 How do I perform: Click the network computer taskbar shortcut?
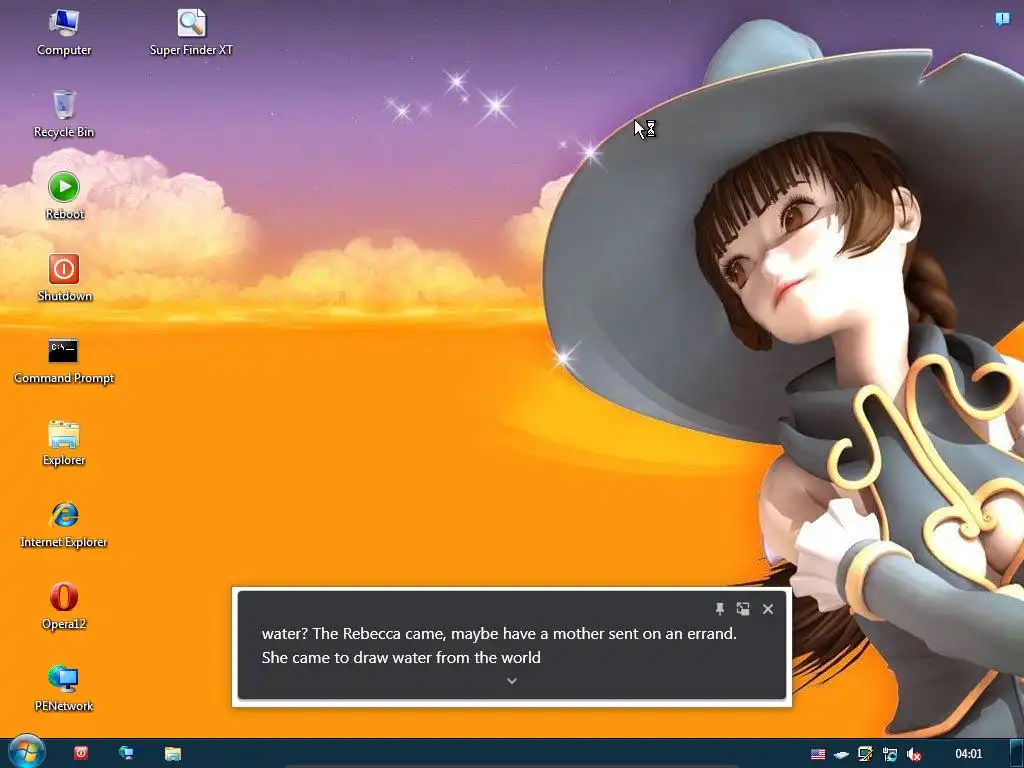126,753
